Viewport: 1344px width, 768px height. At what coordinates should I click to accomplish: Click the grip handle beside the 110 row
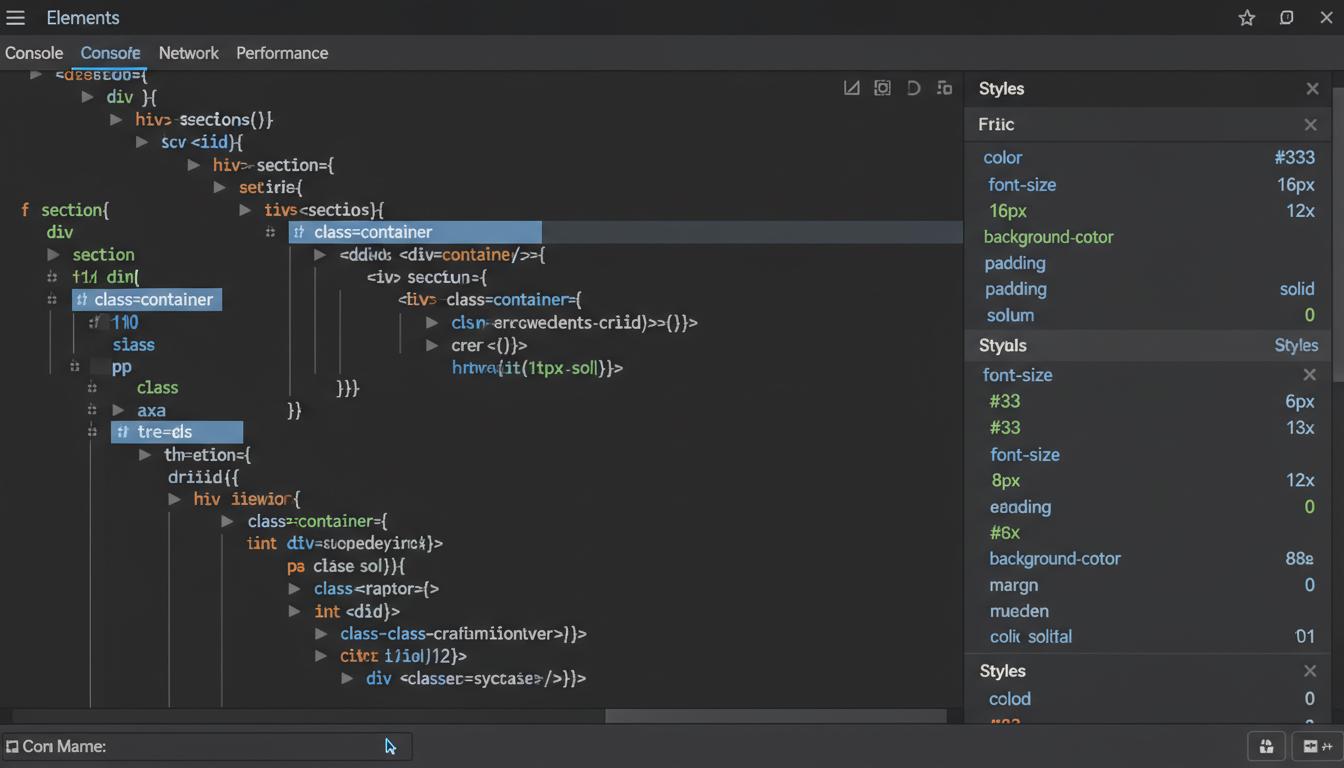pos(95,322)
